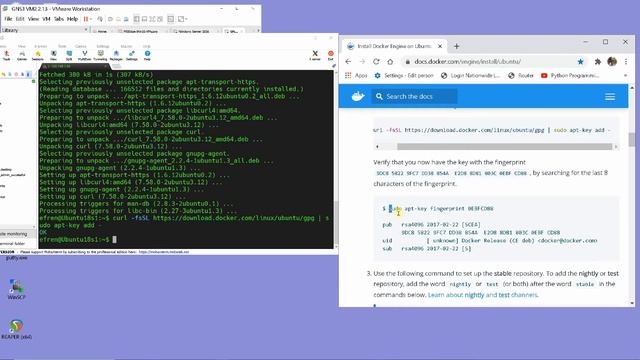Open the REAPER (x64) desktop icon
This screenshot has width=640, height=360.
pos(16,329)
